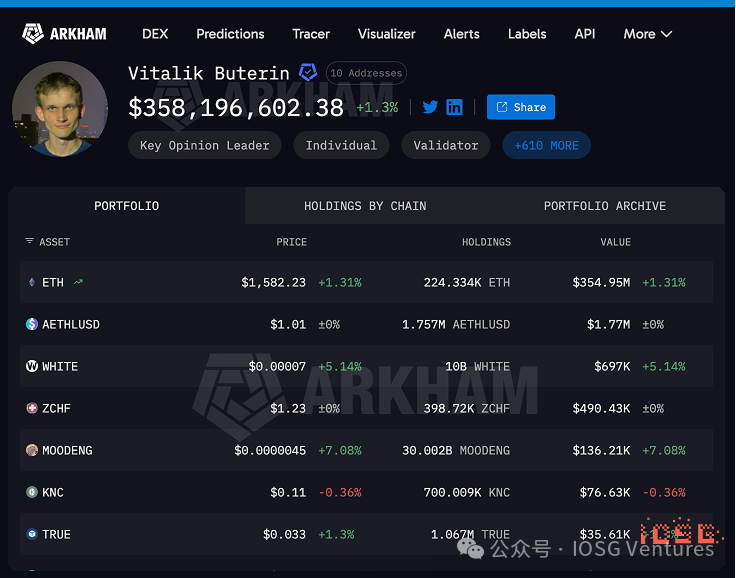Switch to Holdings By Chain tab
This screenshot has width=736, height=578.
[x=365, y=206]
